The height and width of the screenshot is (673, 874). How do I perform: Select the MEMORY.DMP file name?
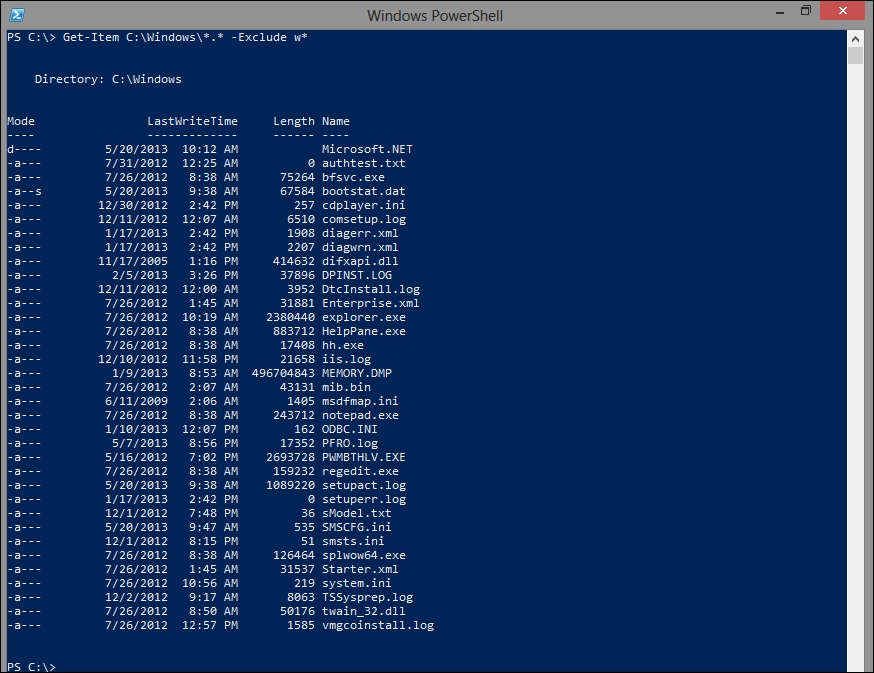[x=357, y=373]
